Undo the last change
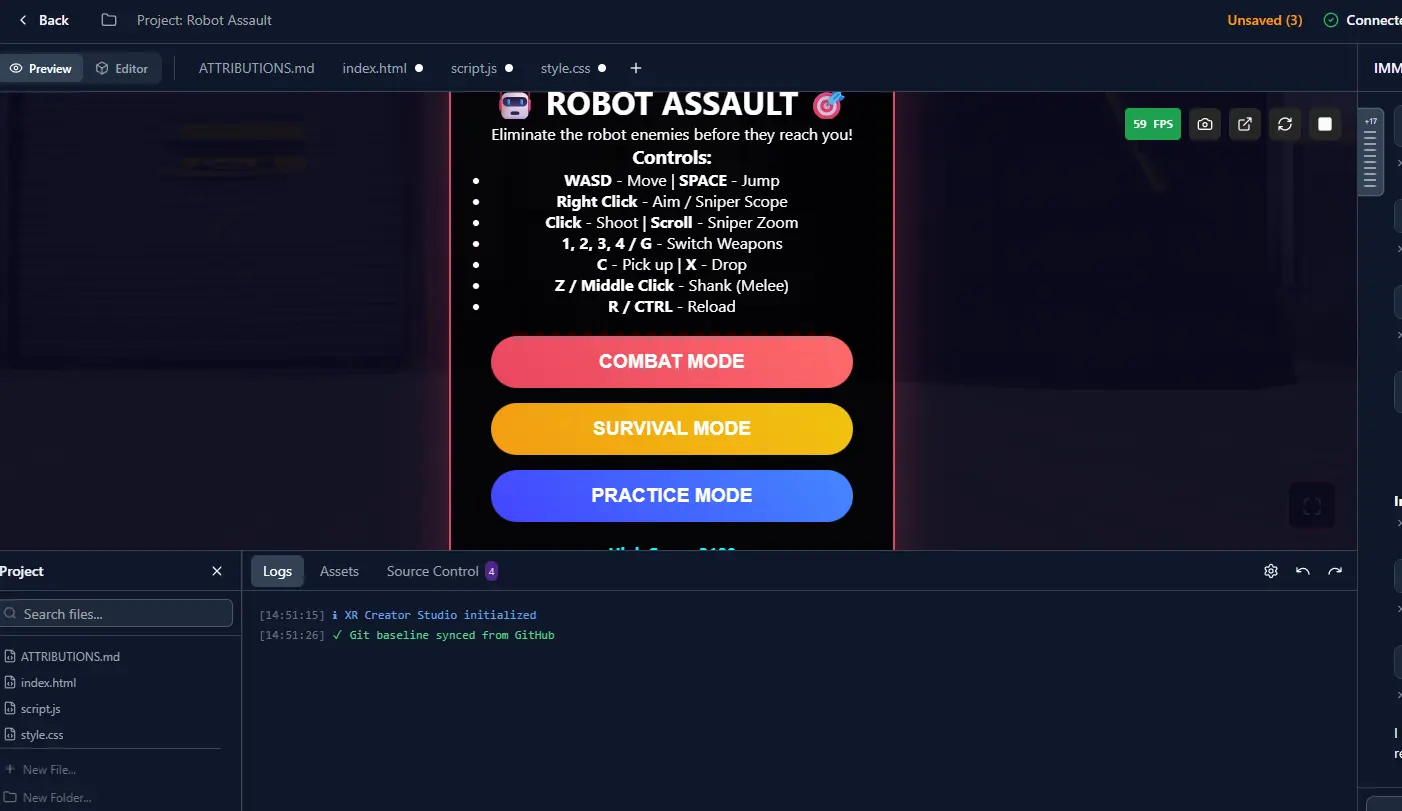The image size is (1402, 811). click(1303, 571)
